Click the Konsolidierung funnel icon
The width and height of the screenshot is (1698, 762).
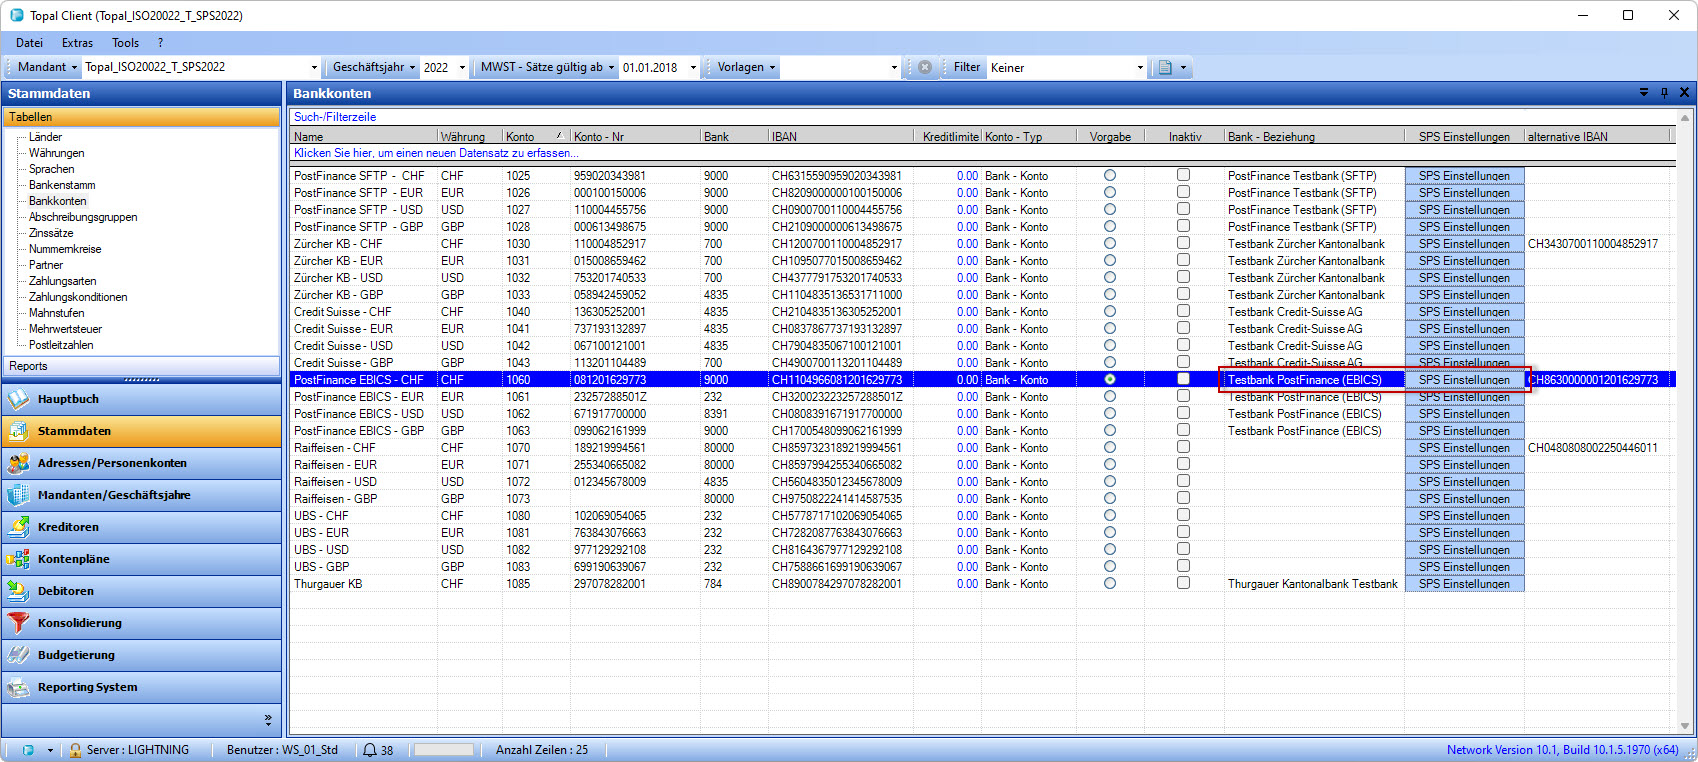click(x=18, y=623)
